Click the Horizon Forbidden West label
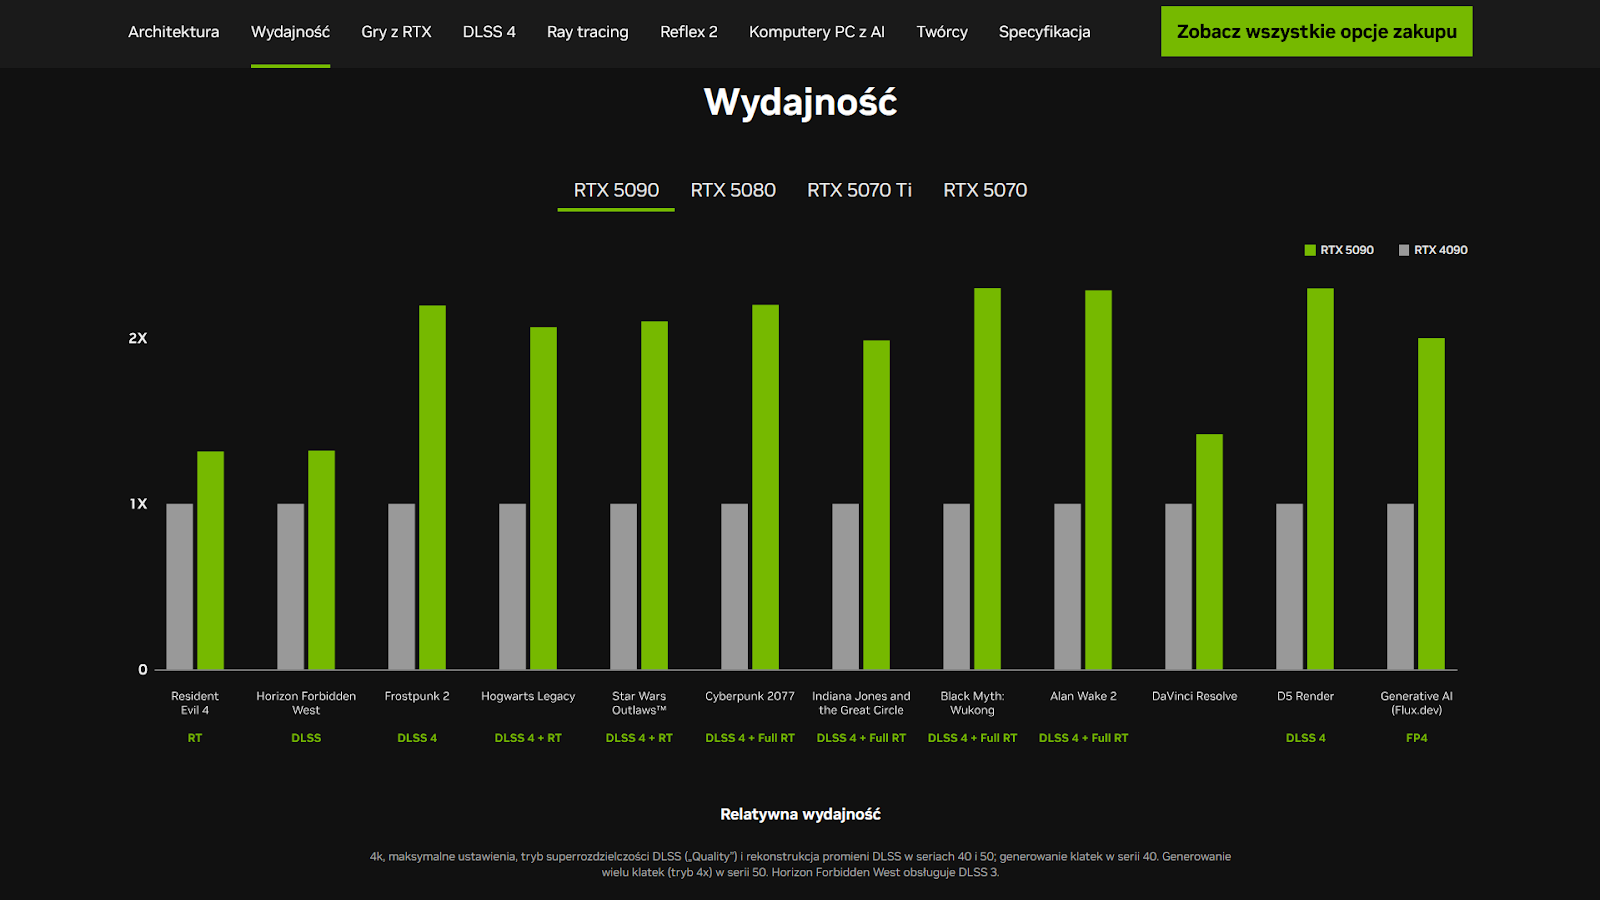 [306, 703]
